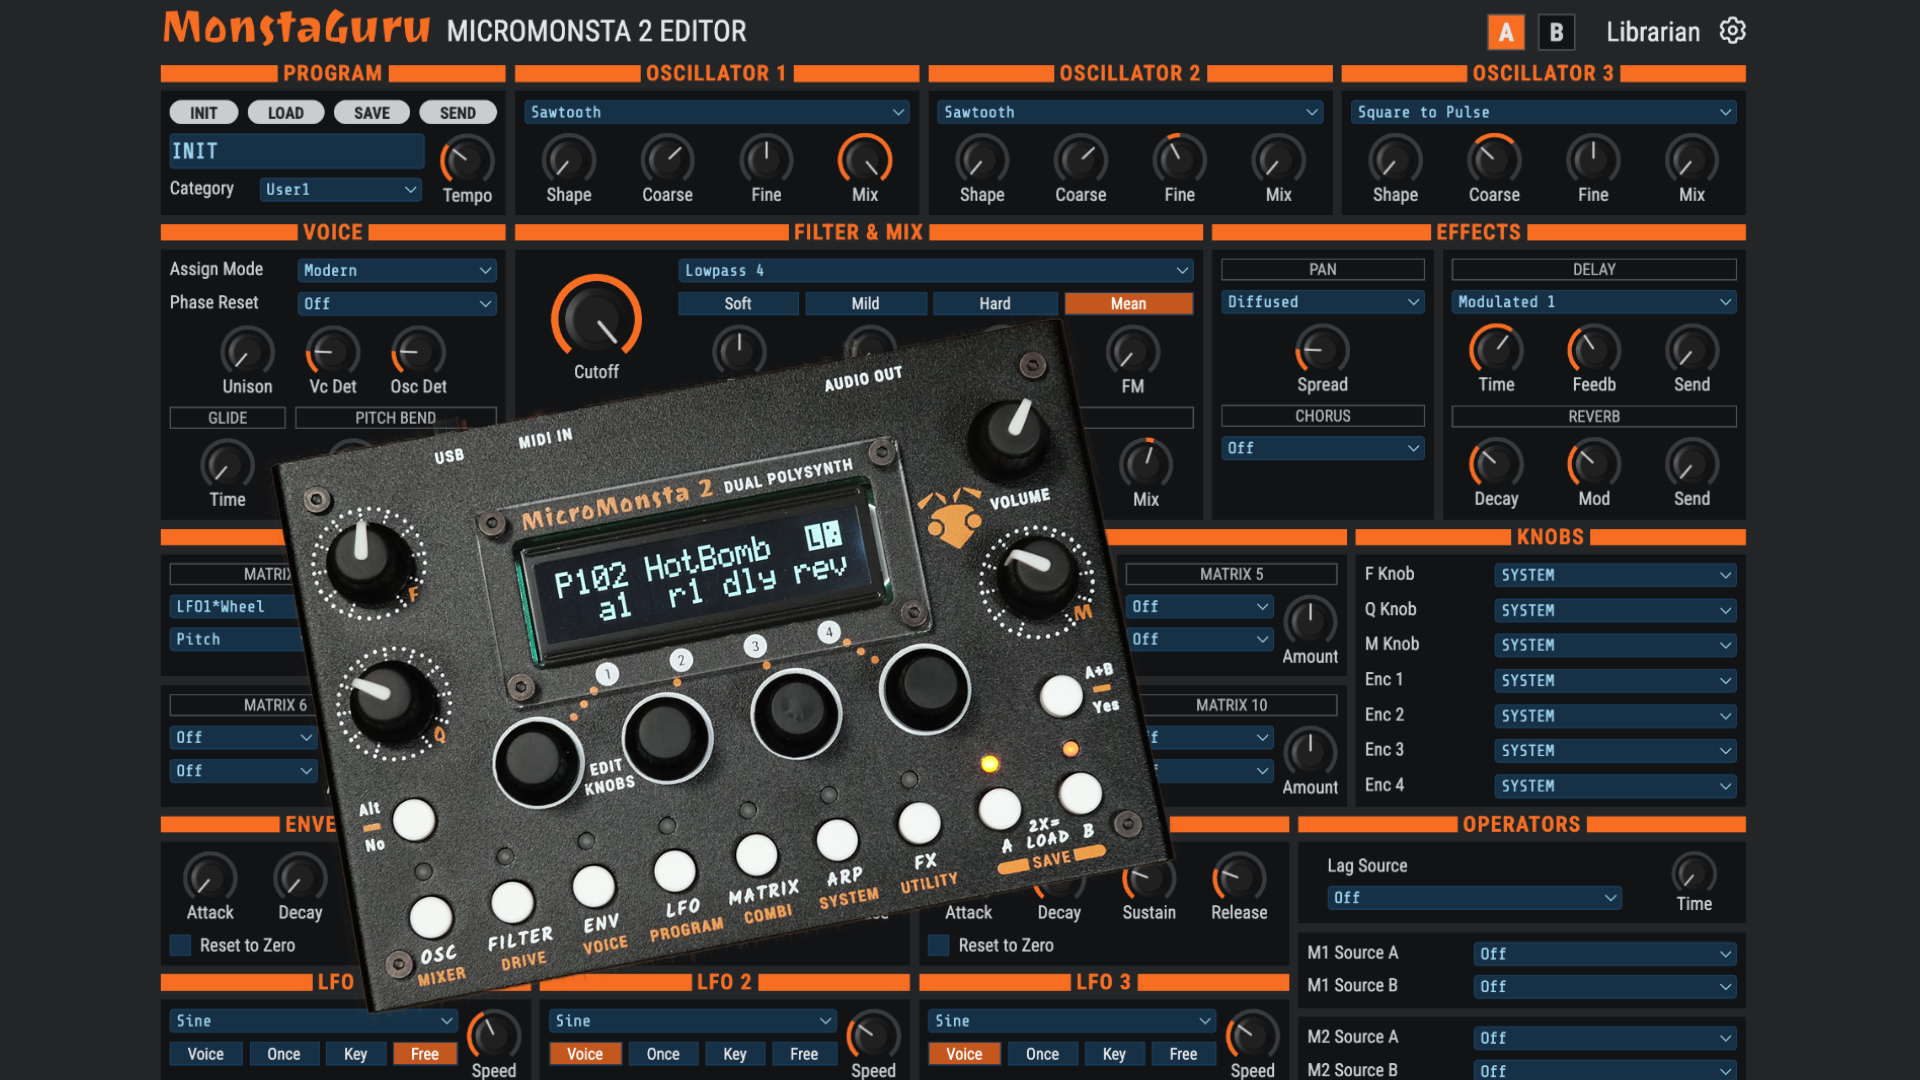Click the SEND program button
This screenshot has height=1080, width=1920.
click(x=458, y=113)
